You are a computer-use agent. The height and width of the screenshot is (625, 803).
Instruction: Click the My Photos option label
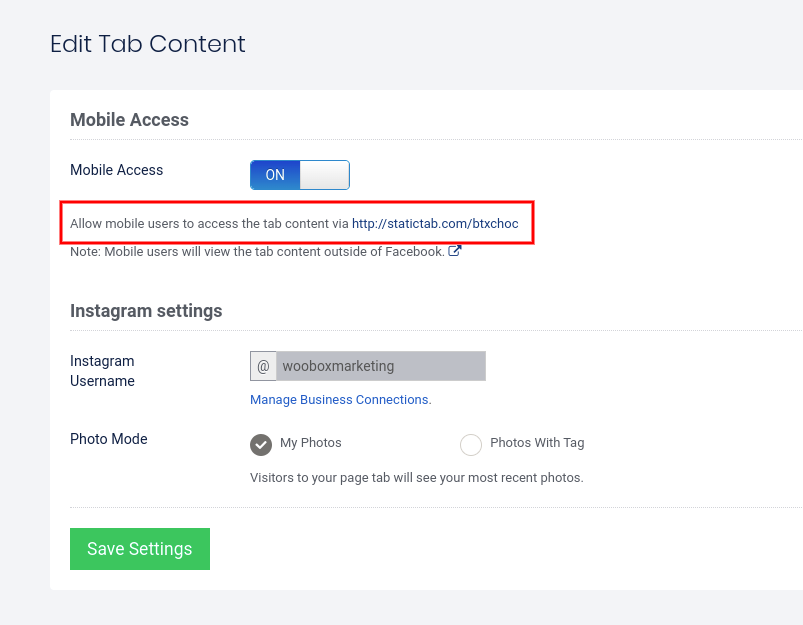coord(311,443)
